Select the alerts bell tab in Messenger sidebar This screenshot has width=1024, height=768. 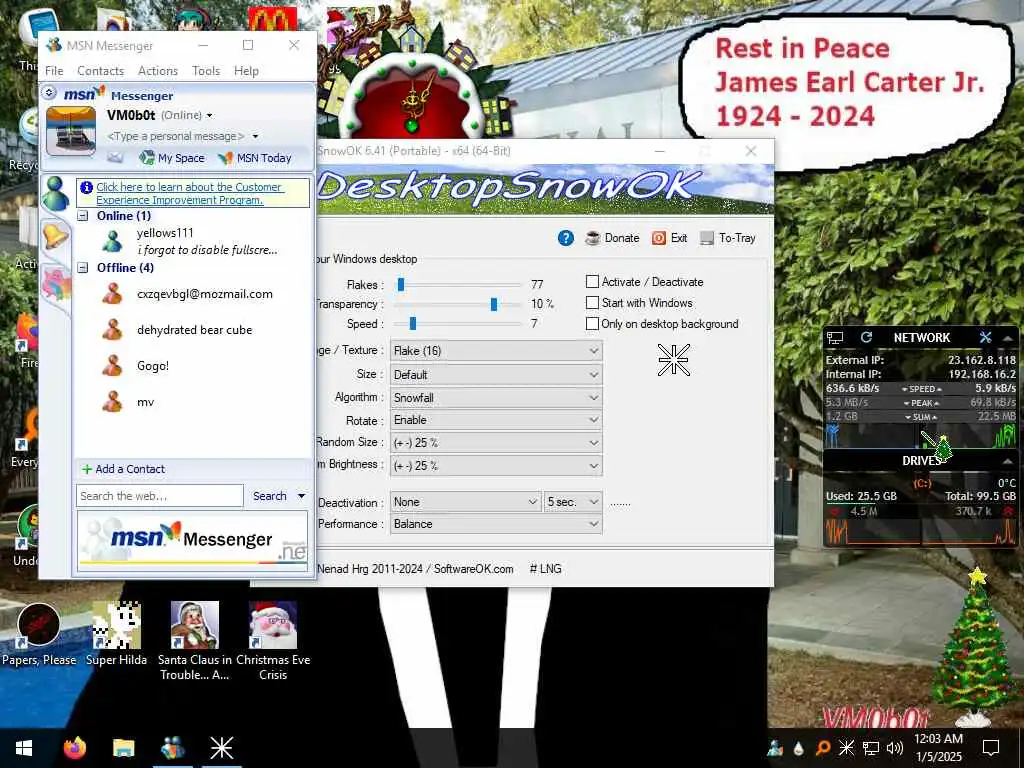(x=55, y=235)
